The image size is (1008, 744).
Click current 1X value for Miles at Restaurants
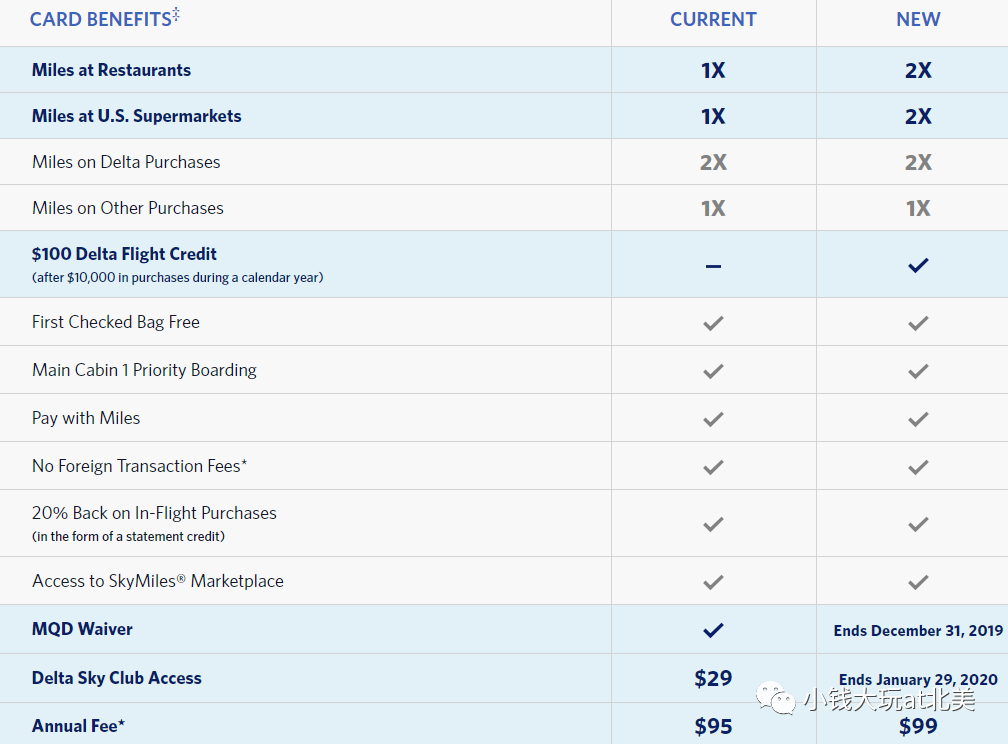pos(713,70)
